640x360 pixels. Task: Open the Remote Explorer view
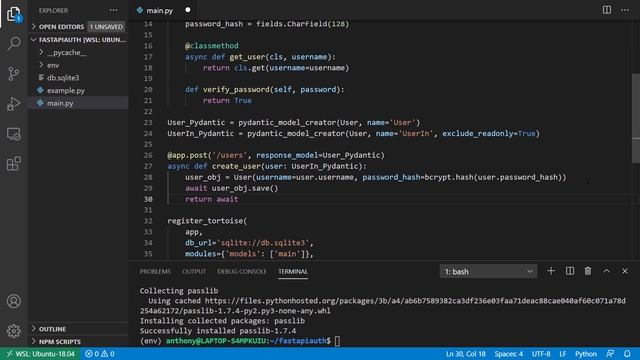[x=13, y=134]
